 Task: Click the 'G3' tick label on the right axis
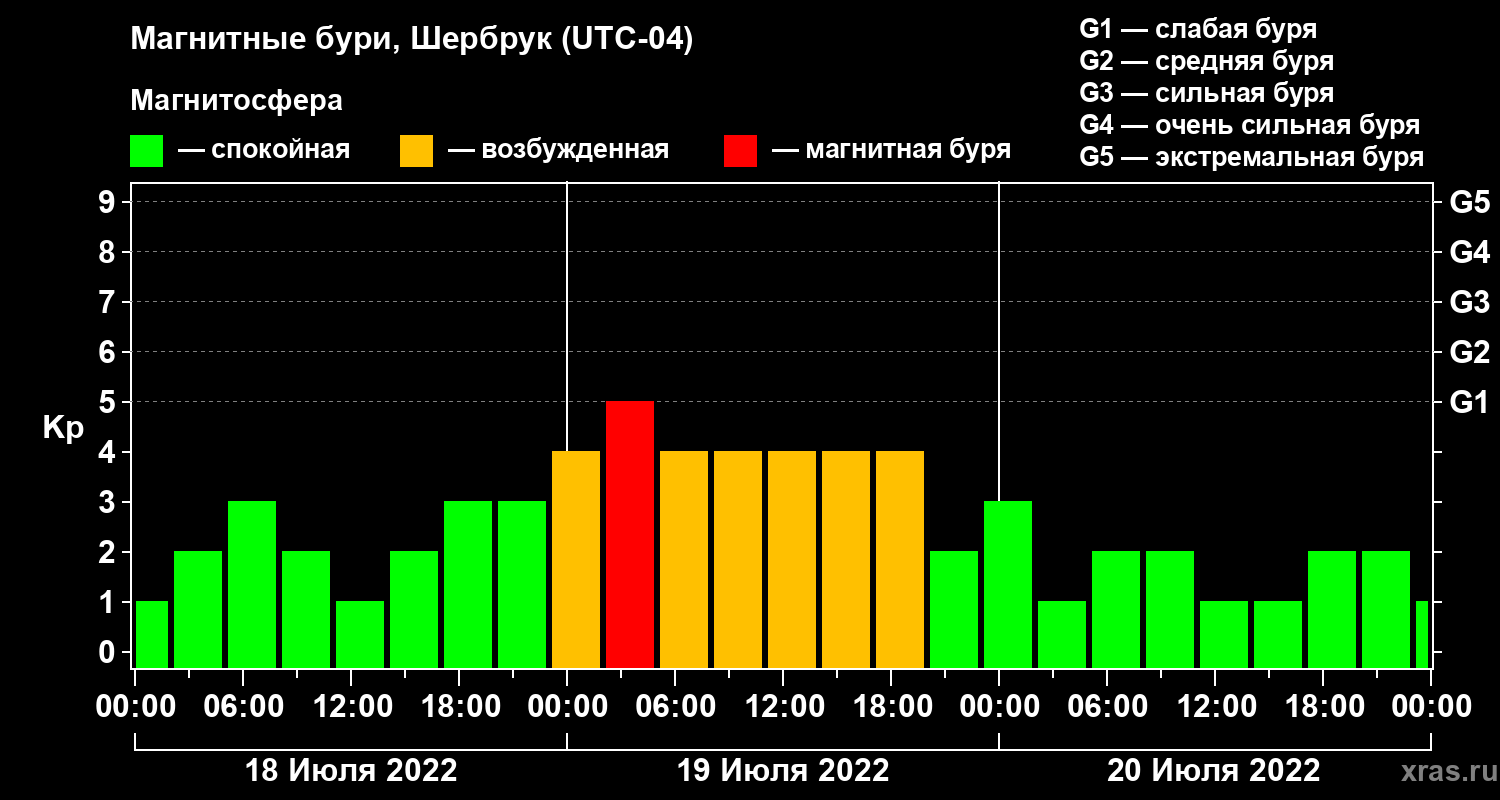click(1469, 302)
